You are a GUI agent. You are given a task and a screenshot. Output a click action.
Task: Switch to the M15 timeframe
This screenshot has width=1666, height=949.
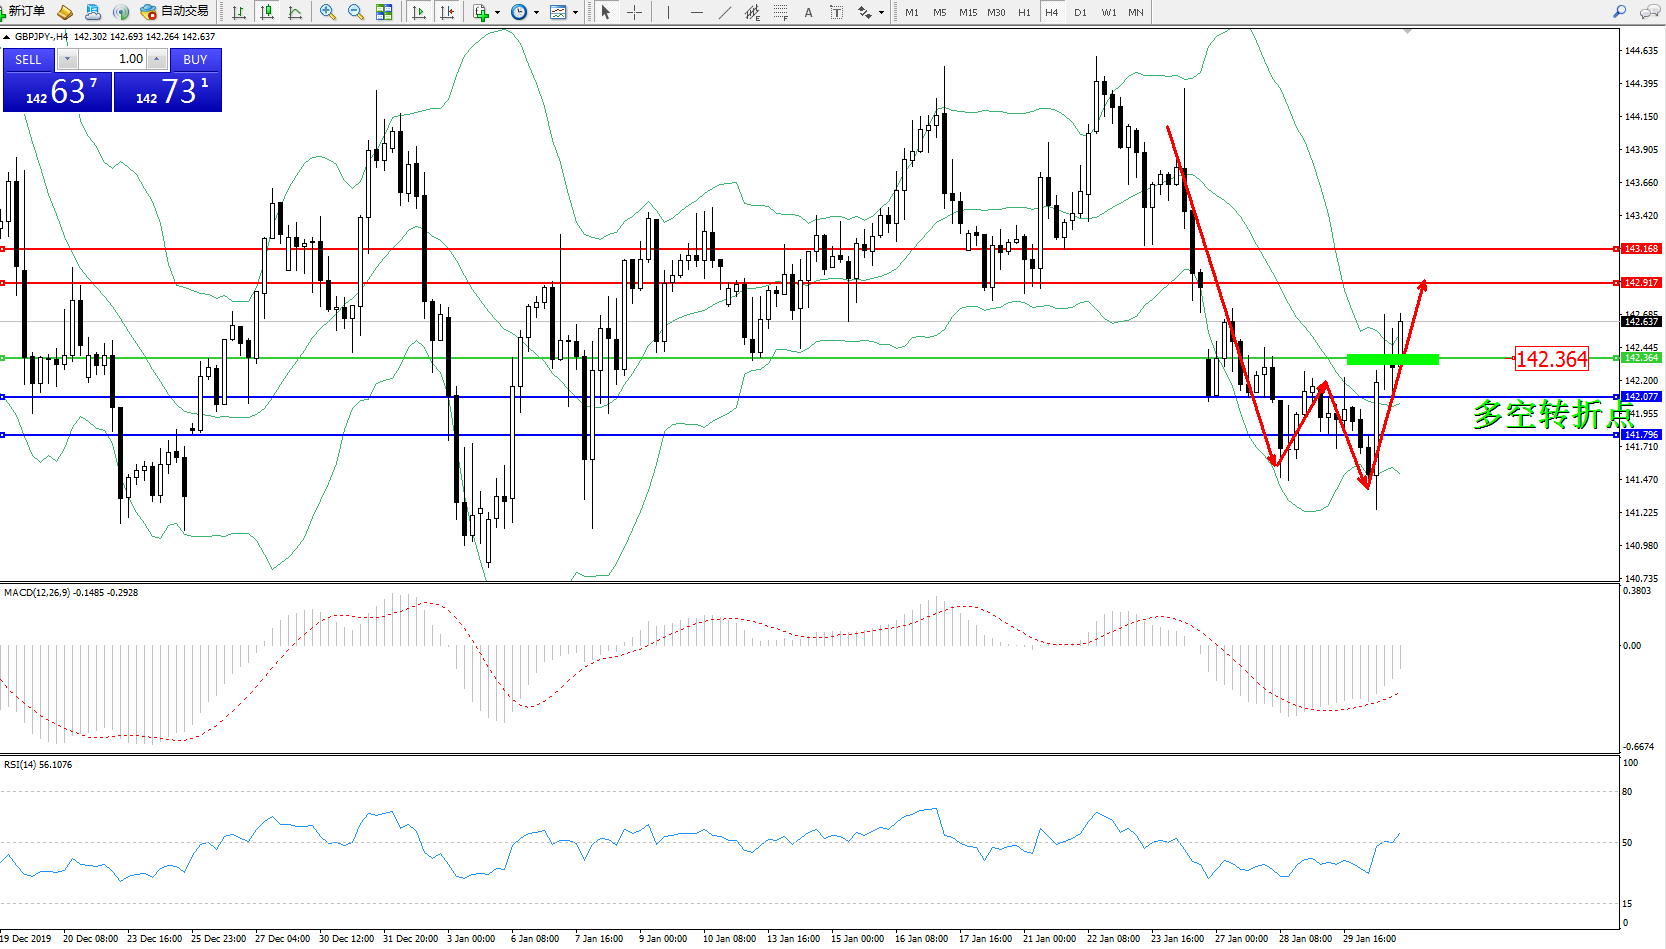967,12
